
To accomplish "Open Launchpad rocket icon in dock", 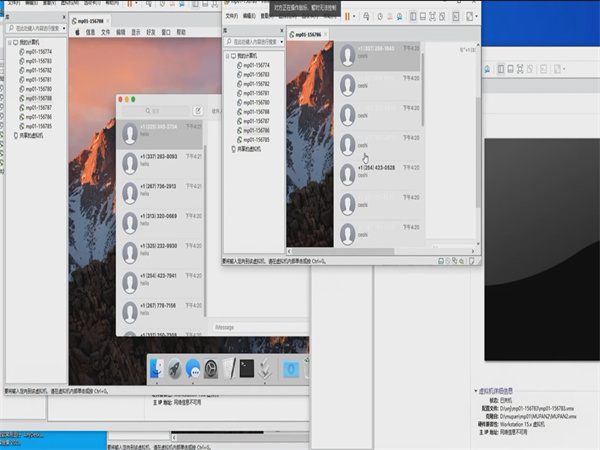I will pos(174,370).
